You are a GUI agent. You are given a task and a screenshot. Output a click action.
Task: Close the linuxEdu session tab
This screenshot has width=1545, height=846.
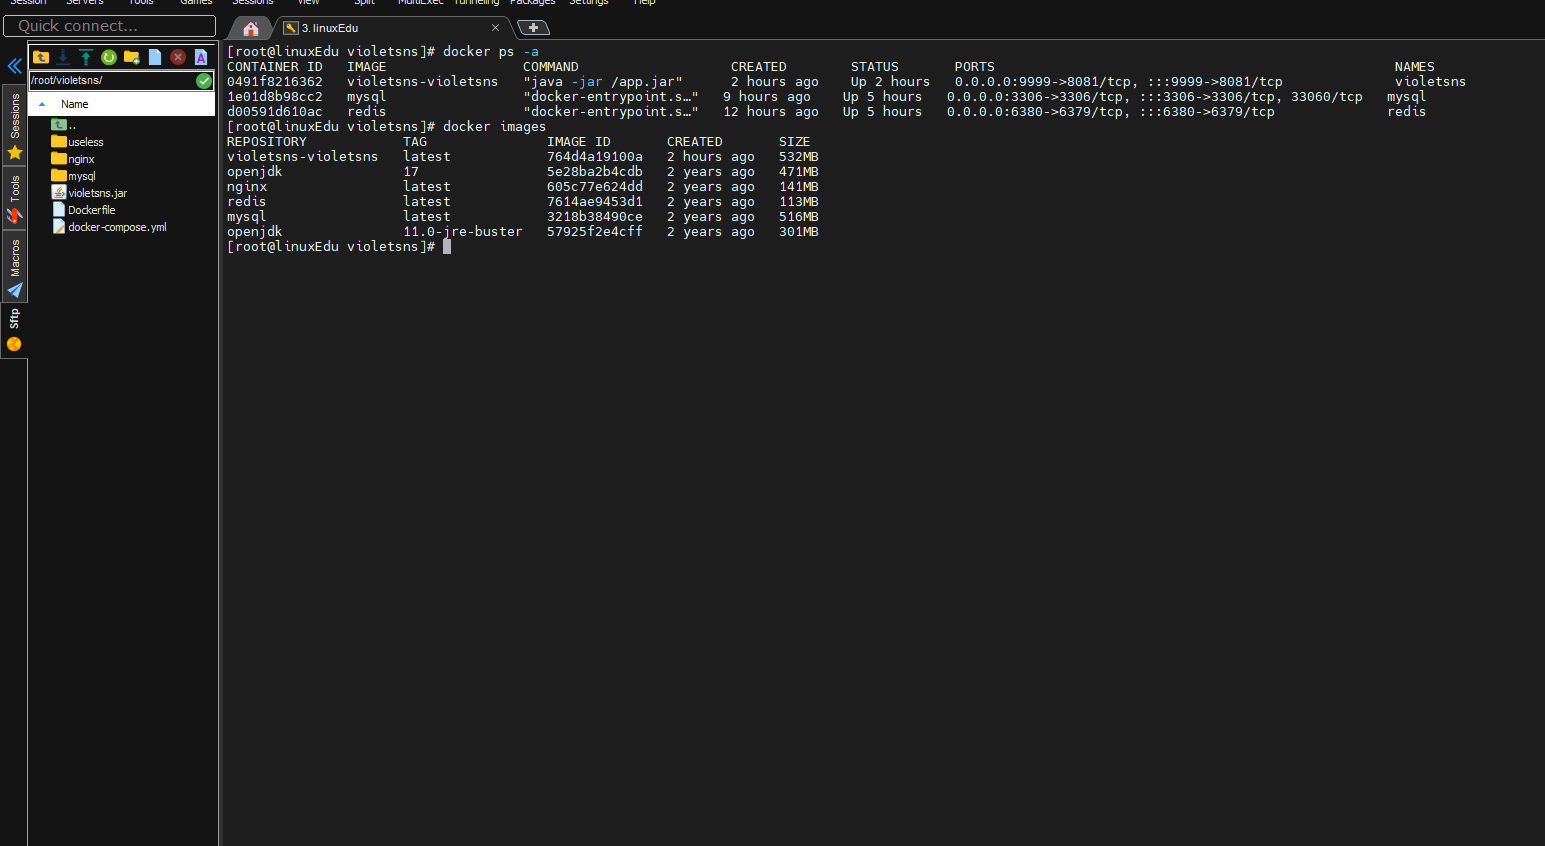pos(495,28)
